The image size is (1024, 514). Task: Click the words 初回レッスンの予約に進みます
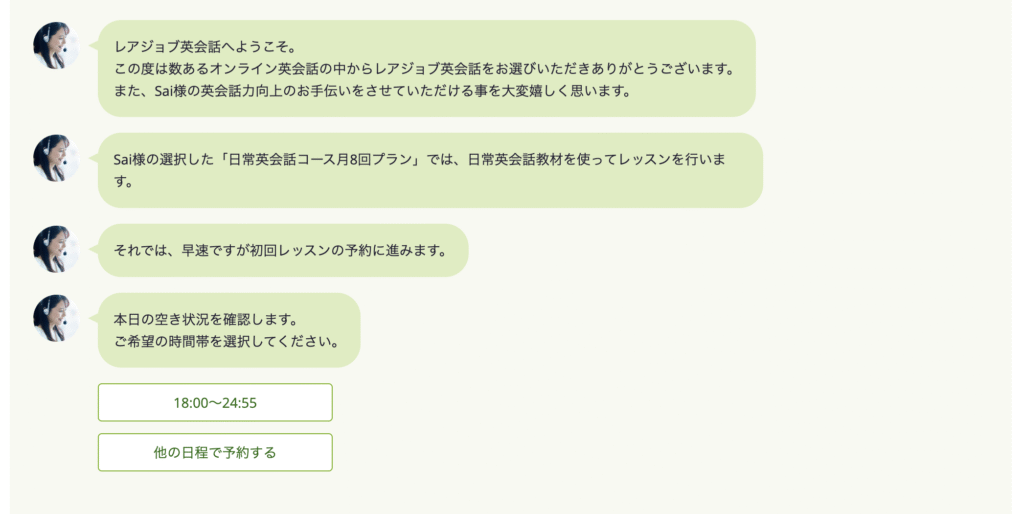tap(348, 250)
